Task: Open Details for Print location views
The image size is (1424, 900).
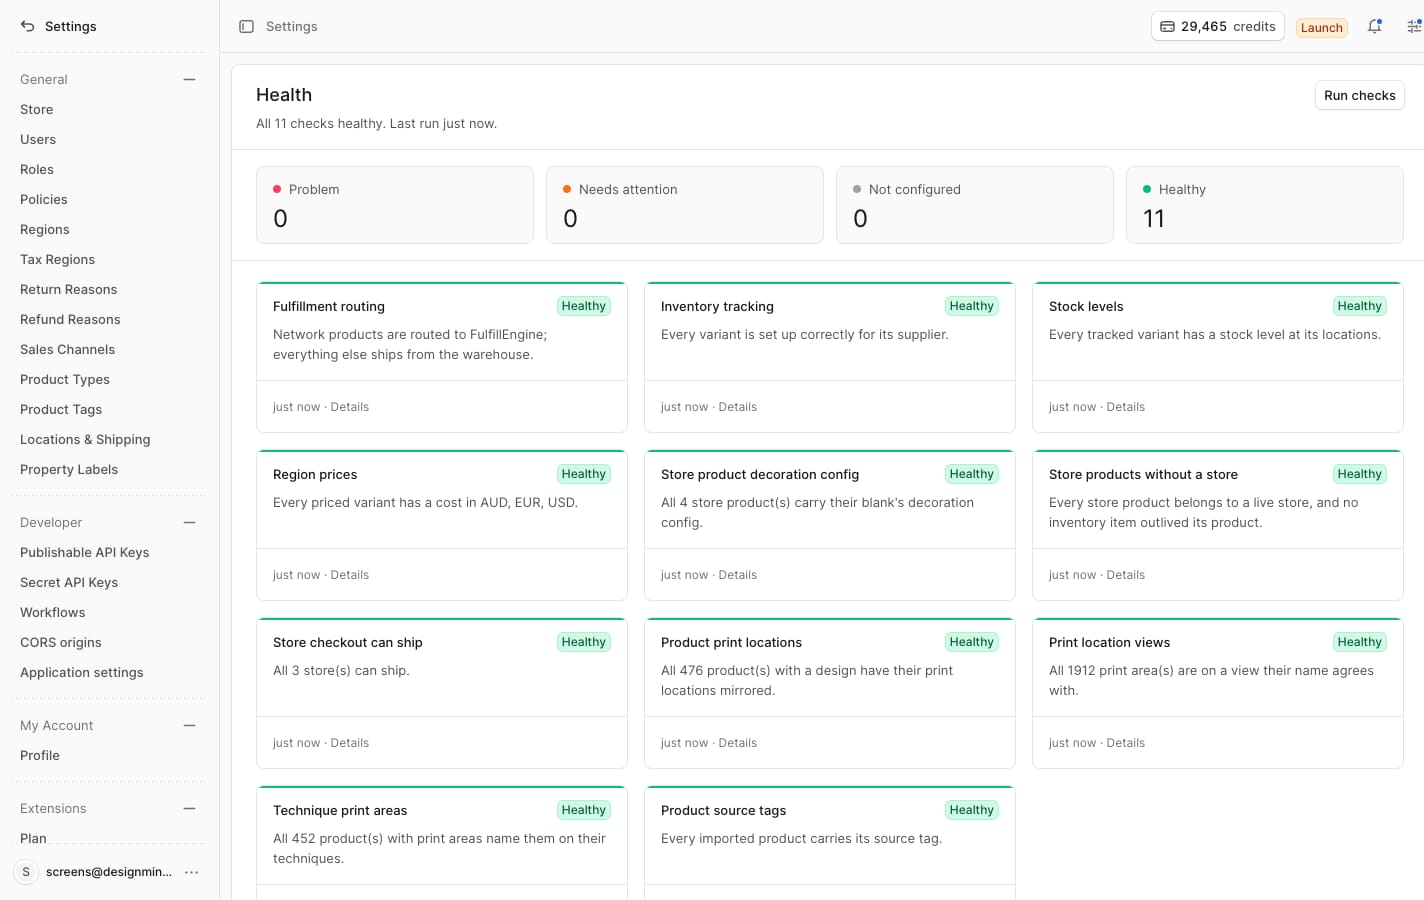Action: pyautogui.click(x=1126, y=743)
